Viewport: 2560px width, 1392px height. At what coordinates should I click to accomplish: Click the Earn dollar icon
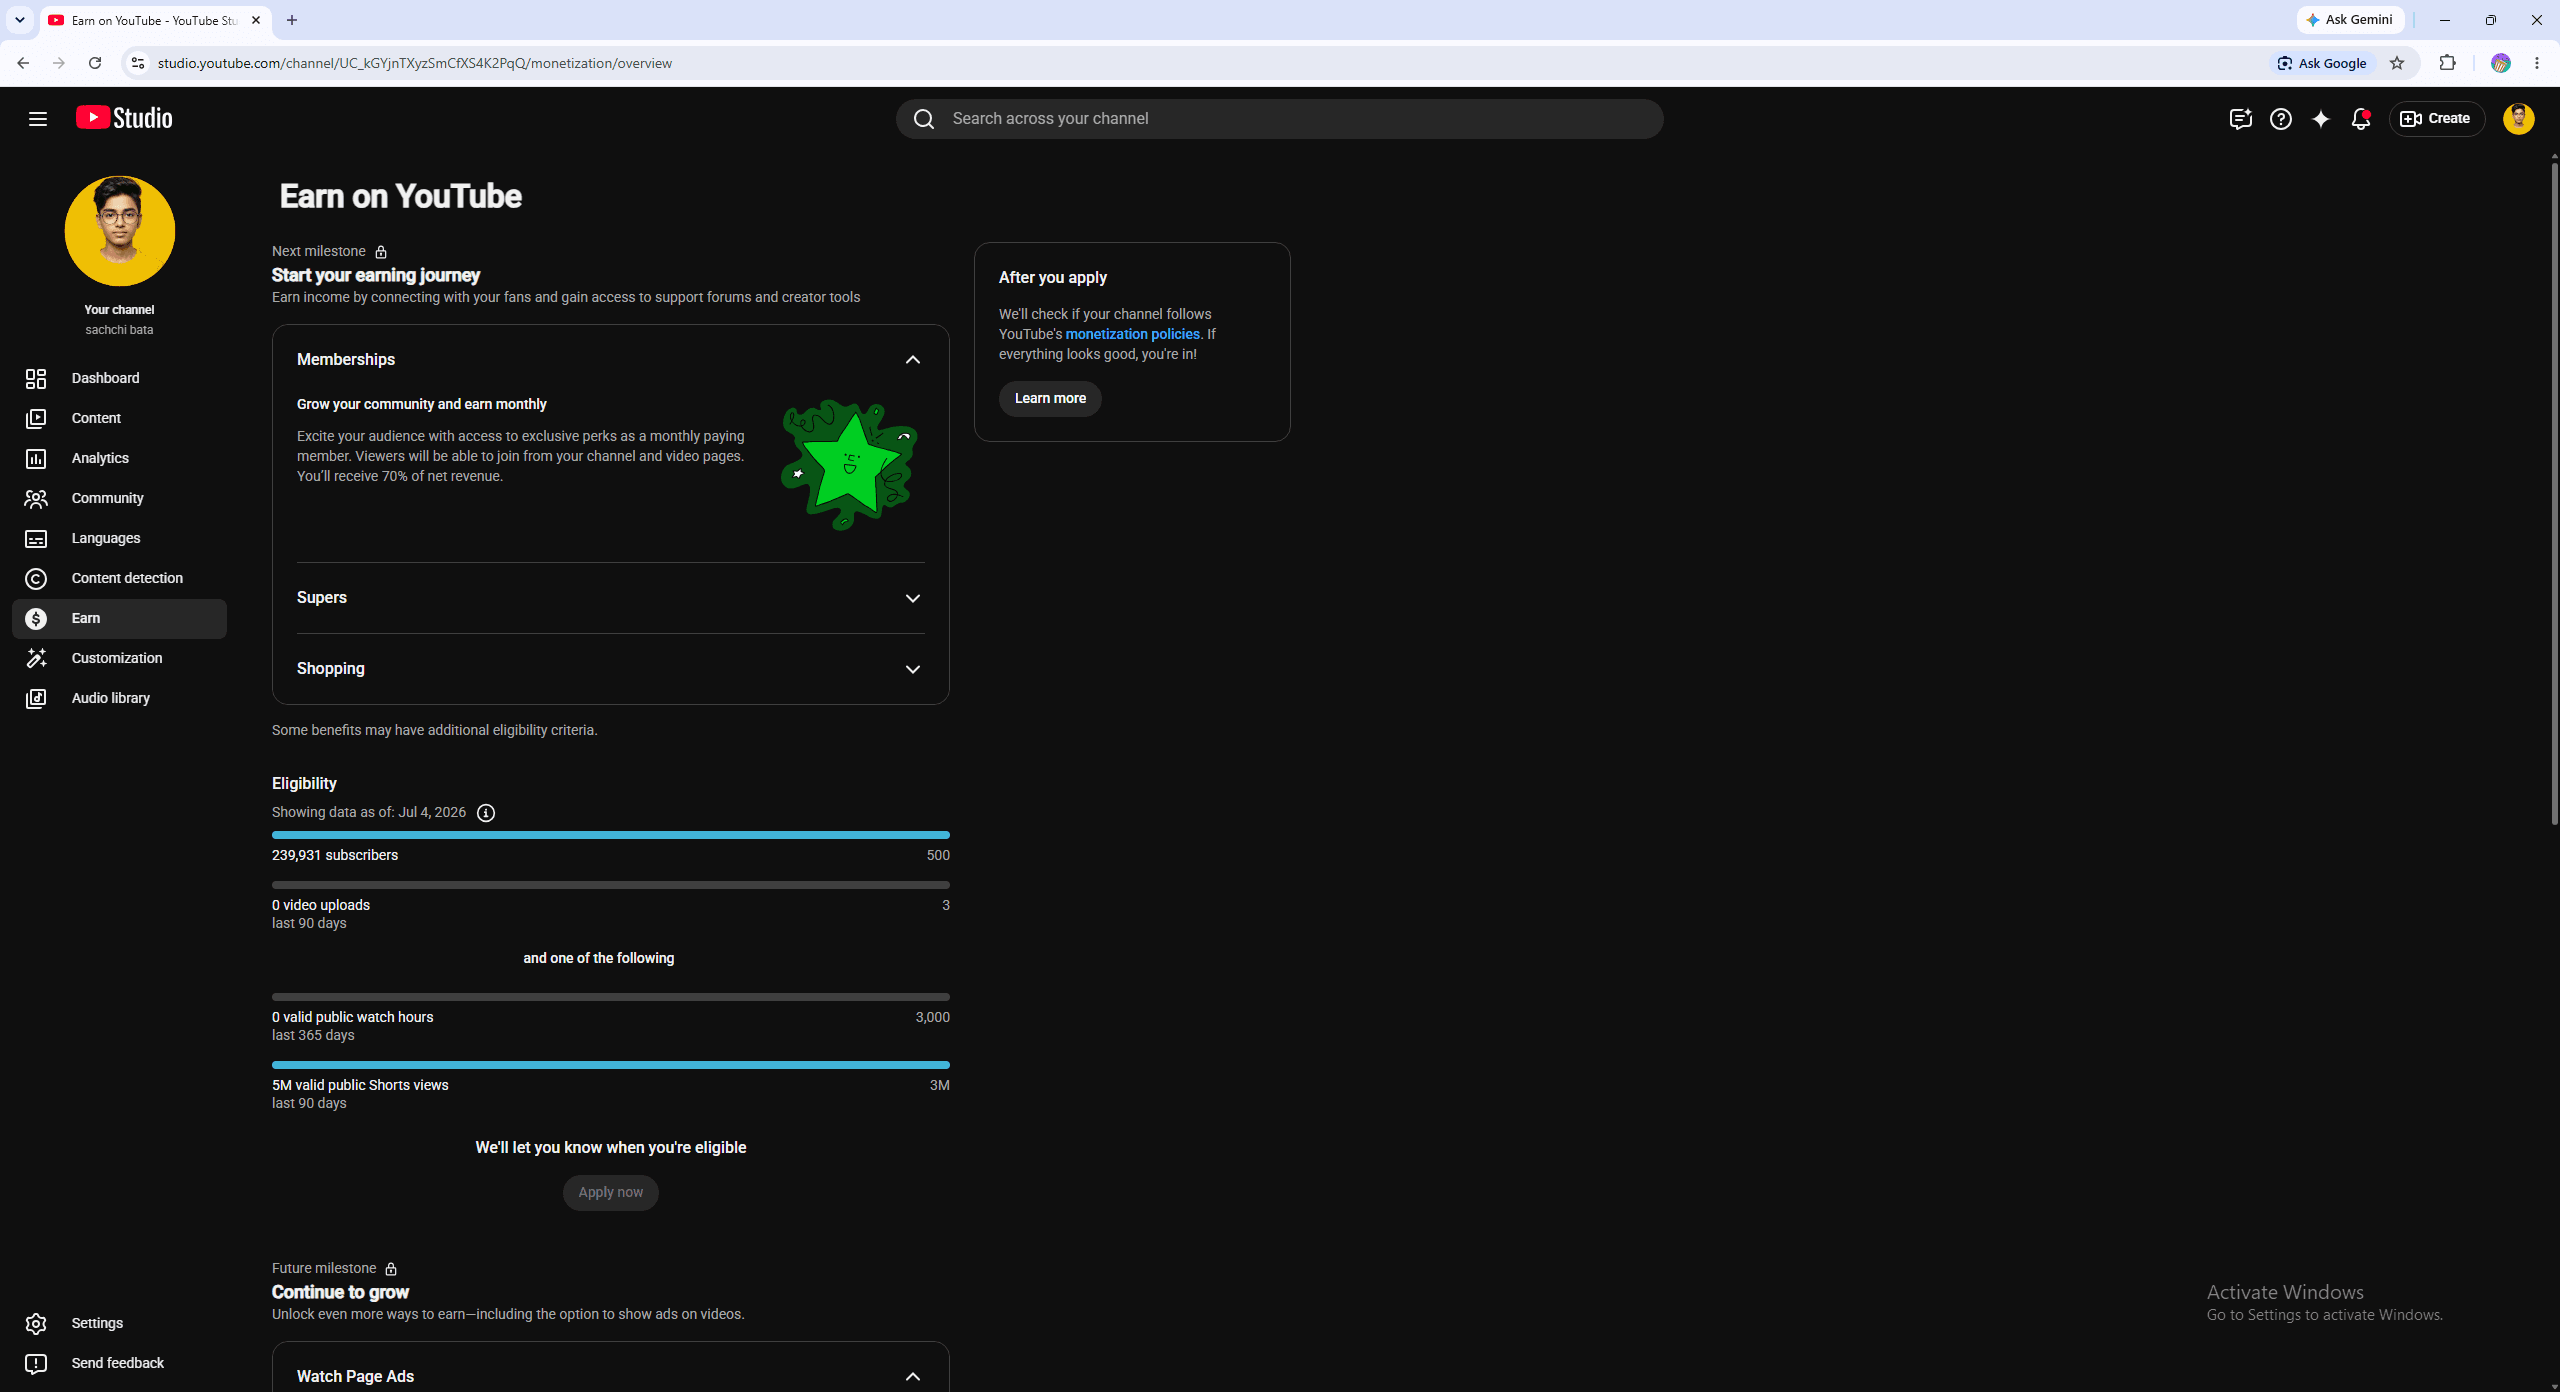[36, 618]
